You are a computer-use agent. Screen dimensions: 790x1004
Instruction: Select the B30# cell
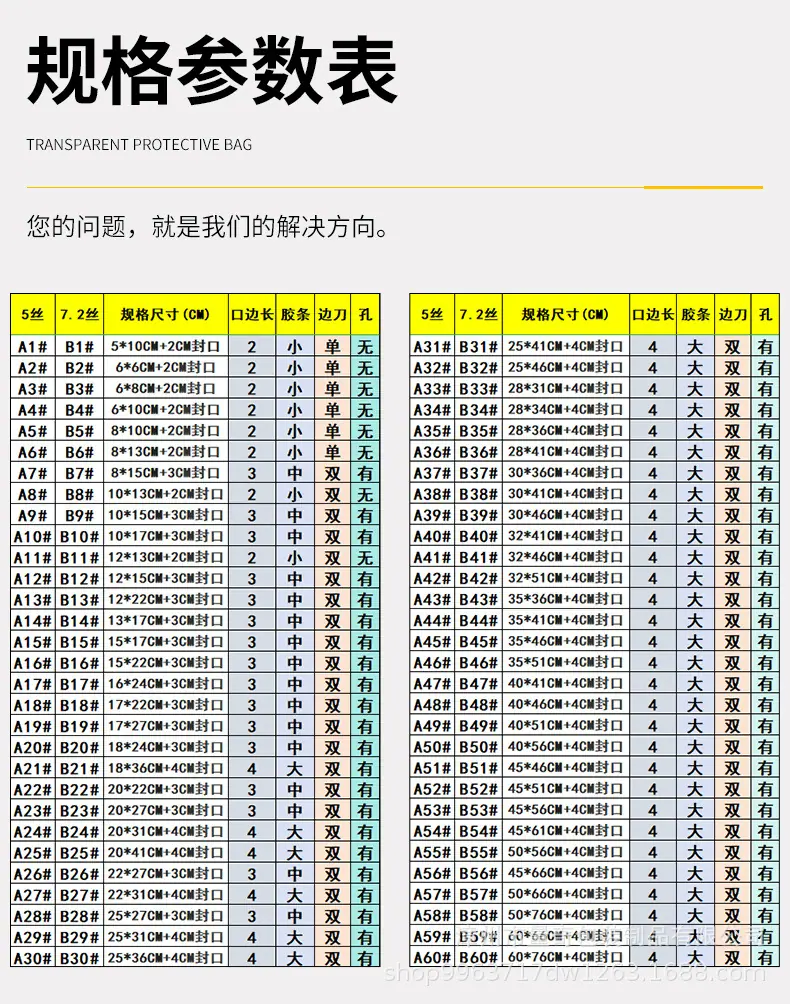coord(79,958)
